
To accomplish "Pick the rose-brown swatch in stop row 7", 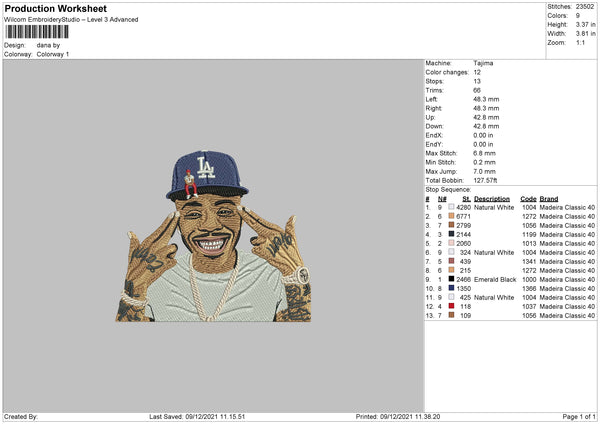I will pyautogui.click(x=451, y=261).
